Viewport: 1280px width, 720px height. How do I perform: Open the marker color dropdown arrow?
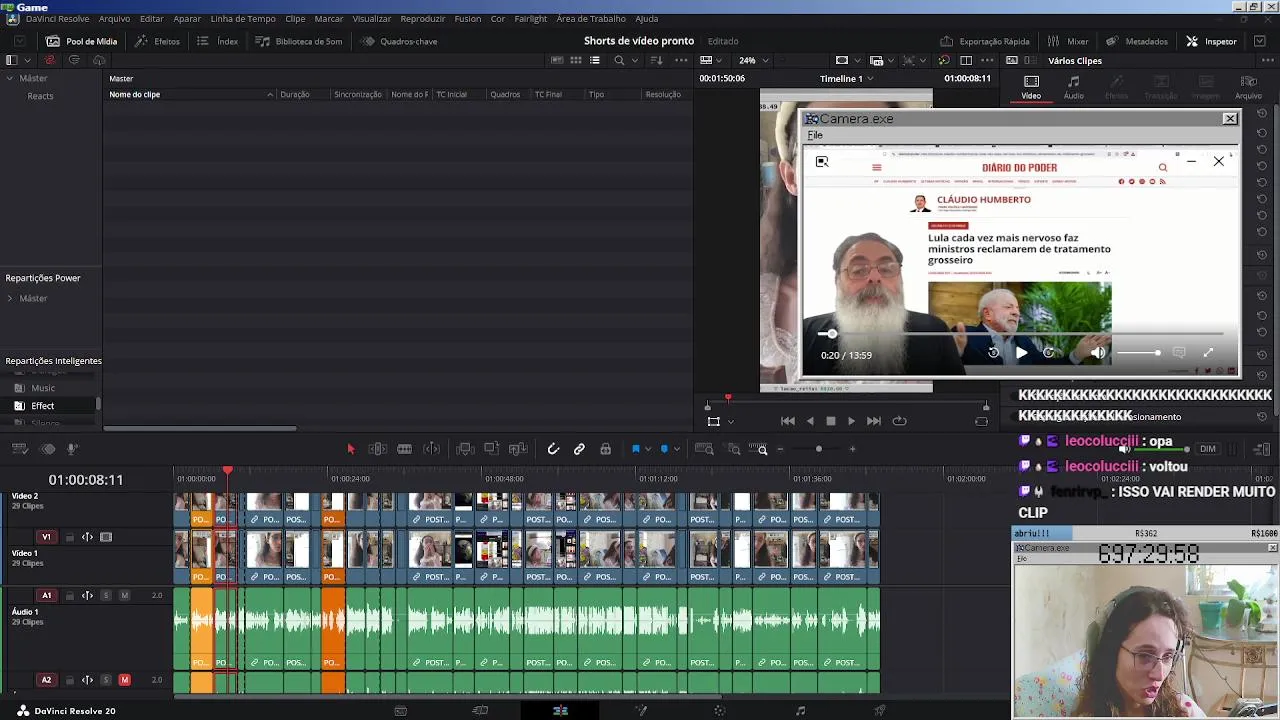[677, 449]
